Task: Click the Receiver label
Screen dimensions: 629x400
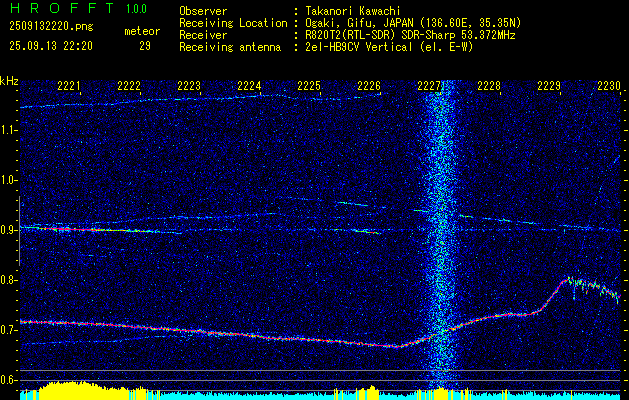Action: 203,35
